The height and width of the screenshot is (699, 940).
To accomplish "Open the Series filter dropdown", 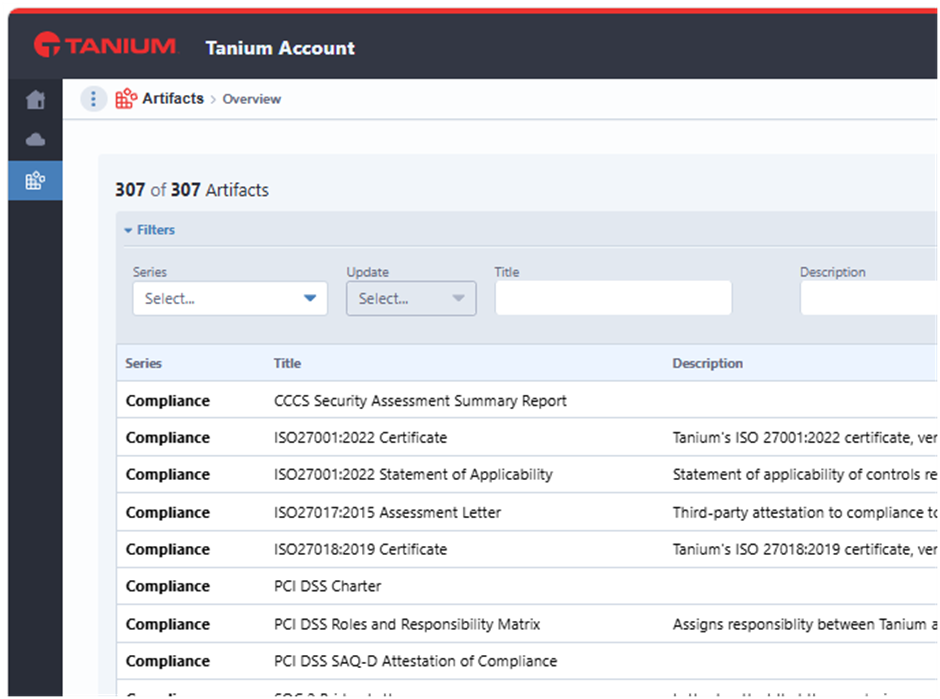I will point(229,298).
